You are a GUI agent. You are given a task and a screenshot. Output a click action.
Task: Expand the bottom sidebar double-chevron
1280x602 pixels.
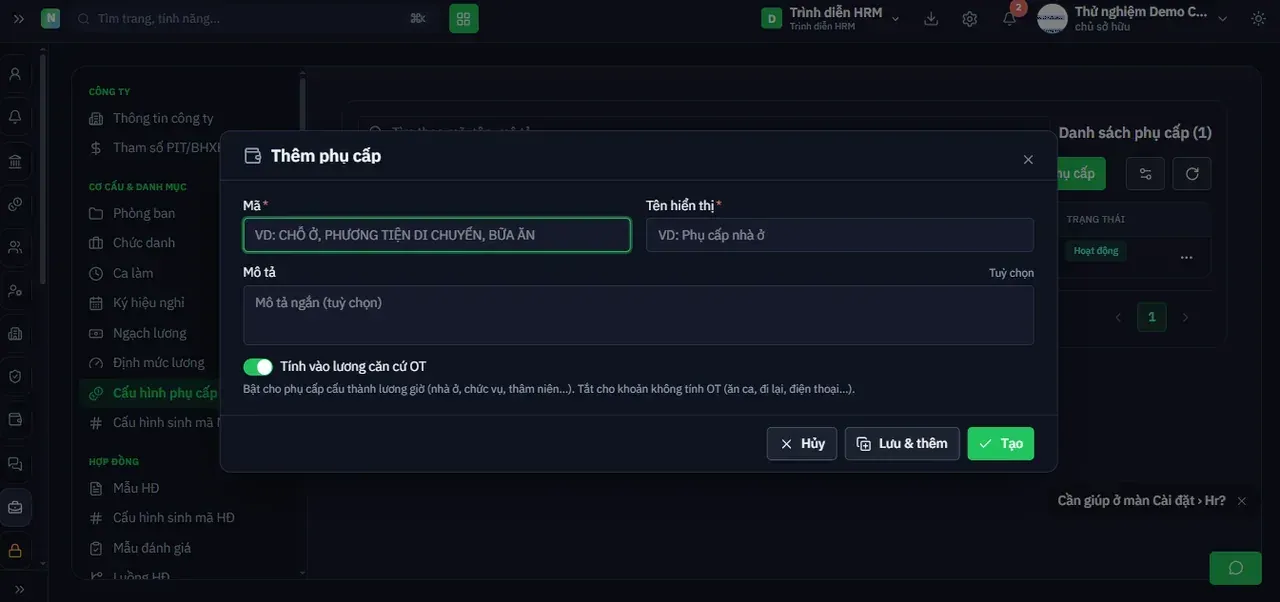(x=19, y=589)
